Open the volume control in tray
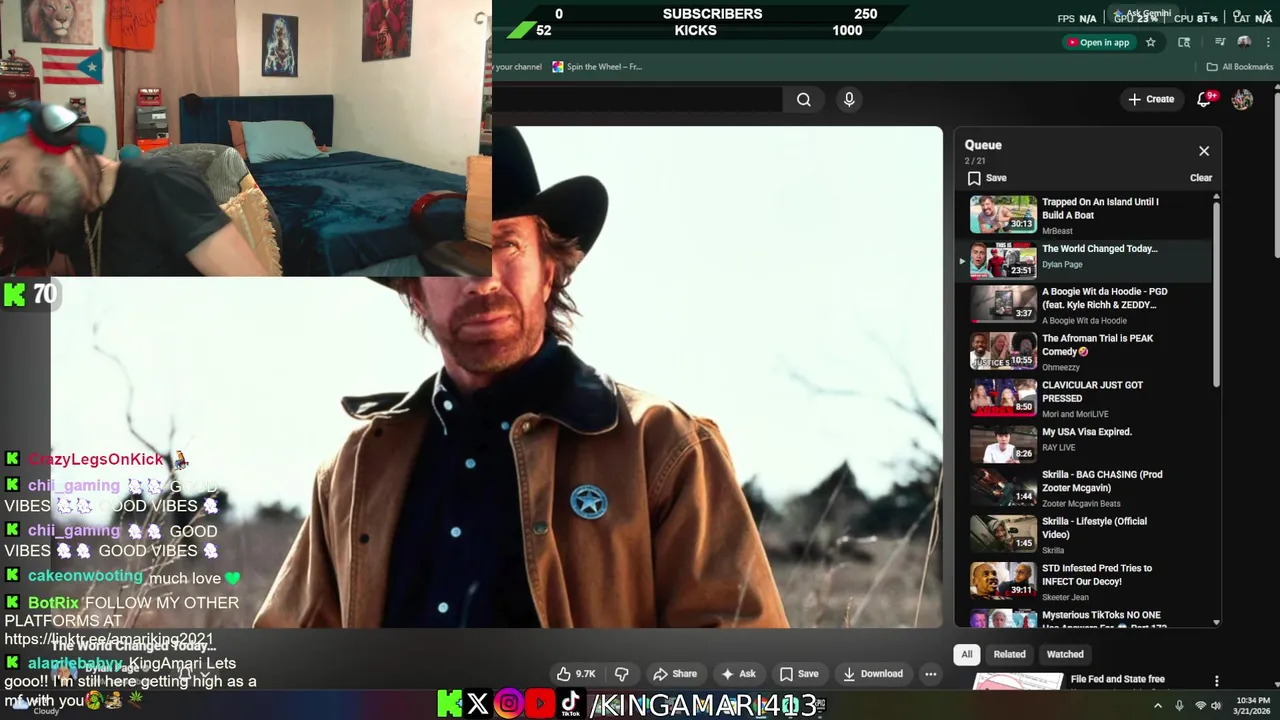The height and width of the screenshot is (720, 1280). (1216, 705)
